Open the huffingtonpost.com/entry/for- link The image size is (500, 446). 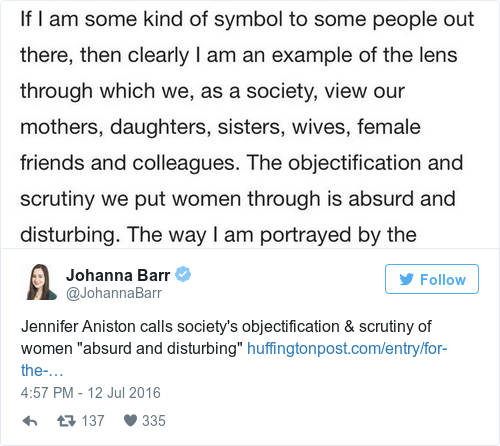point(347,349)
